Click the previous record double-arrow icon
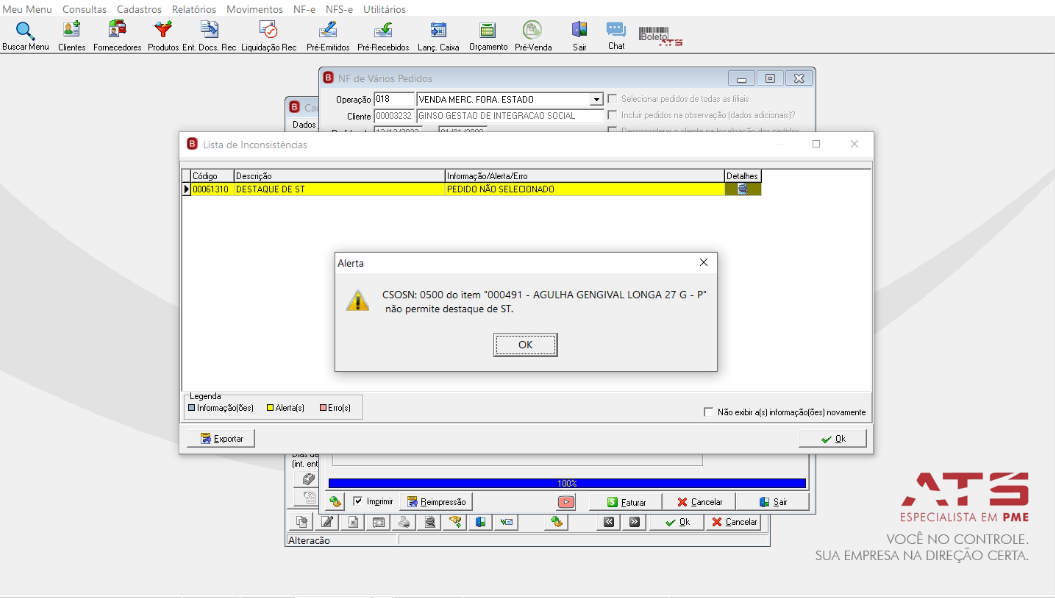The height and width of the screenshot is (598, 1055). 609,522
